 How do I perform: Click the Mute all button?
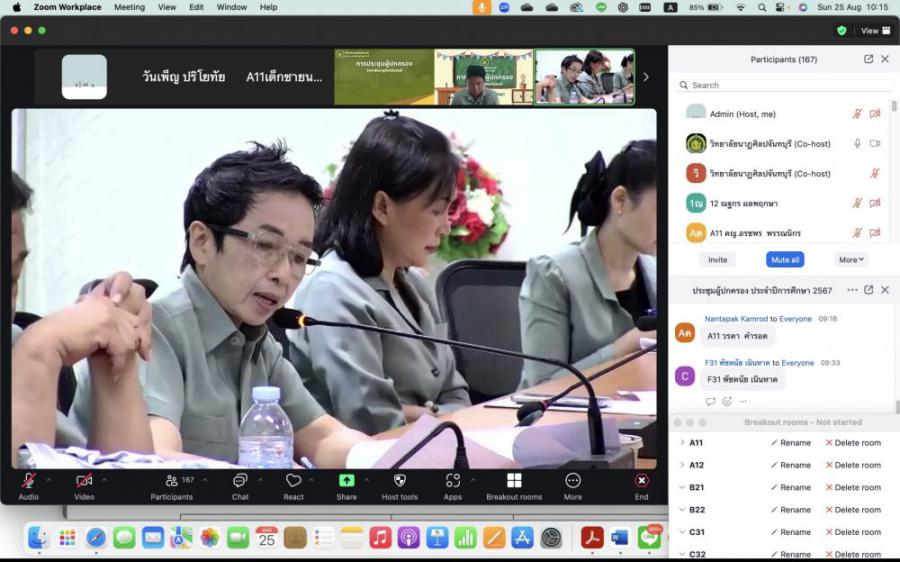[785, 259]
